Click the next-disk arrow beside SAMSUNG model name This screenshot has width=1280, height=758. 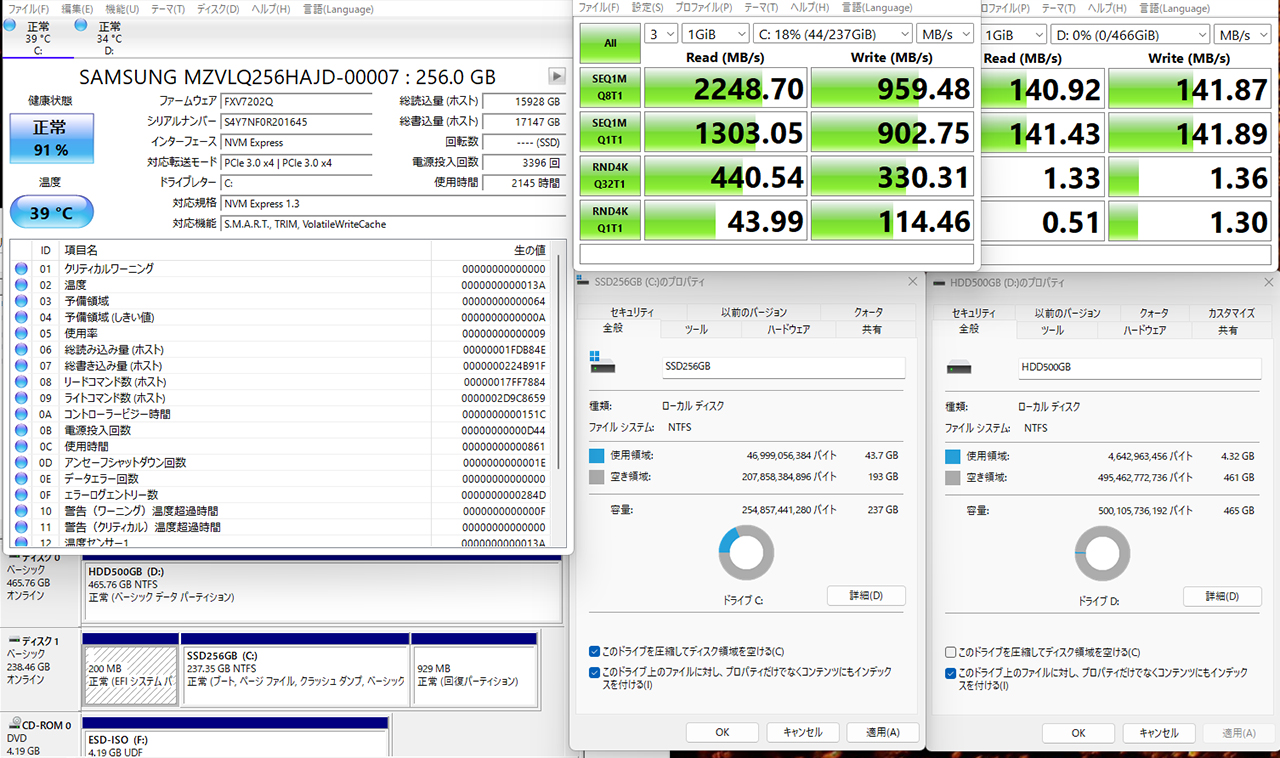click(557, 77)
